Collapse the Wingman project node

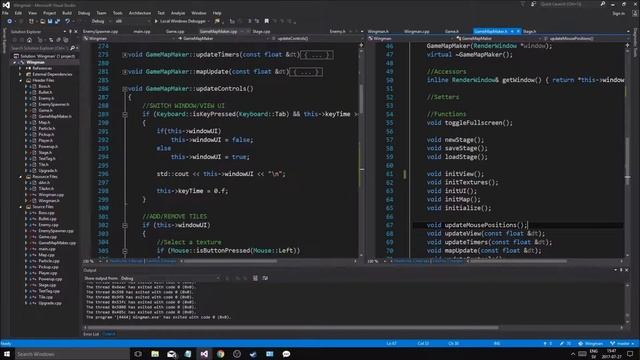tap(15, 62)
